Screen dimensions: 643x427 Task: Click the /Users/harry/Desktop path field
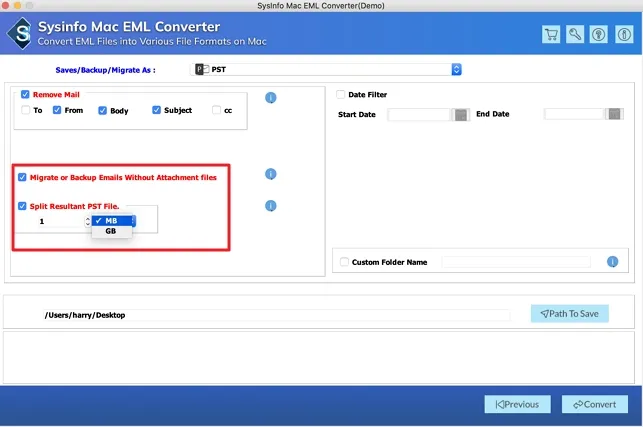[x=276, y=315]
